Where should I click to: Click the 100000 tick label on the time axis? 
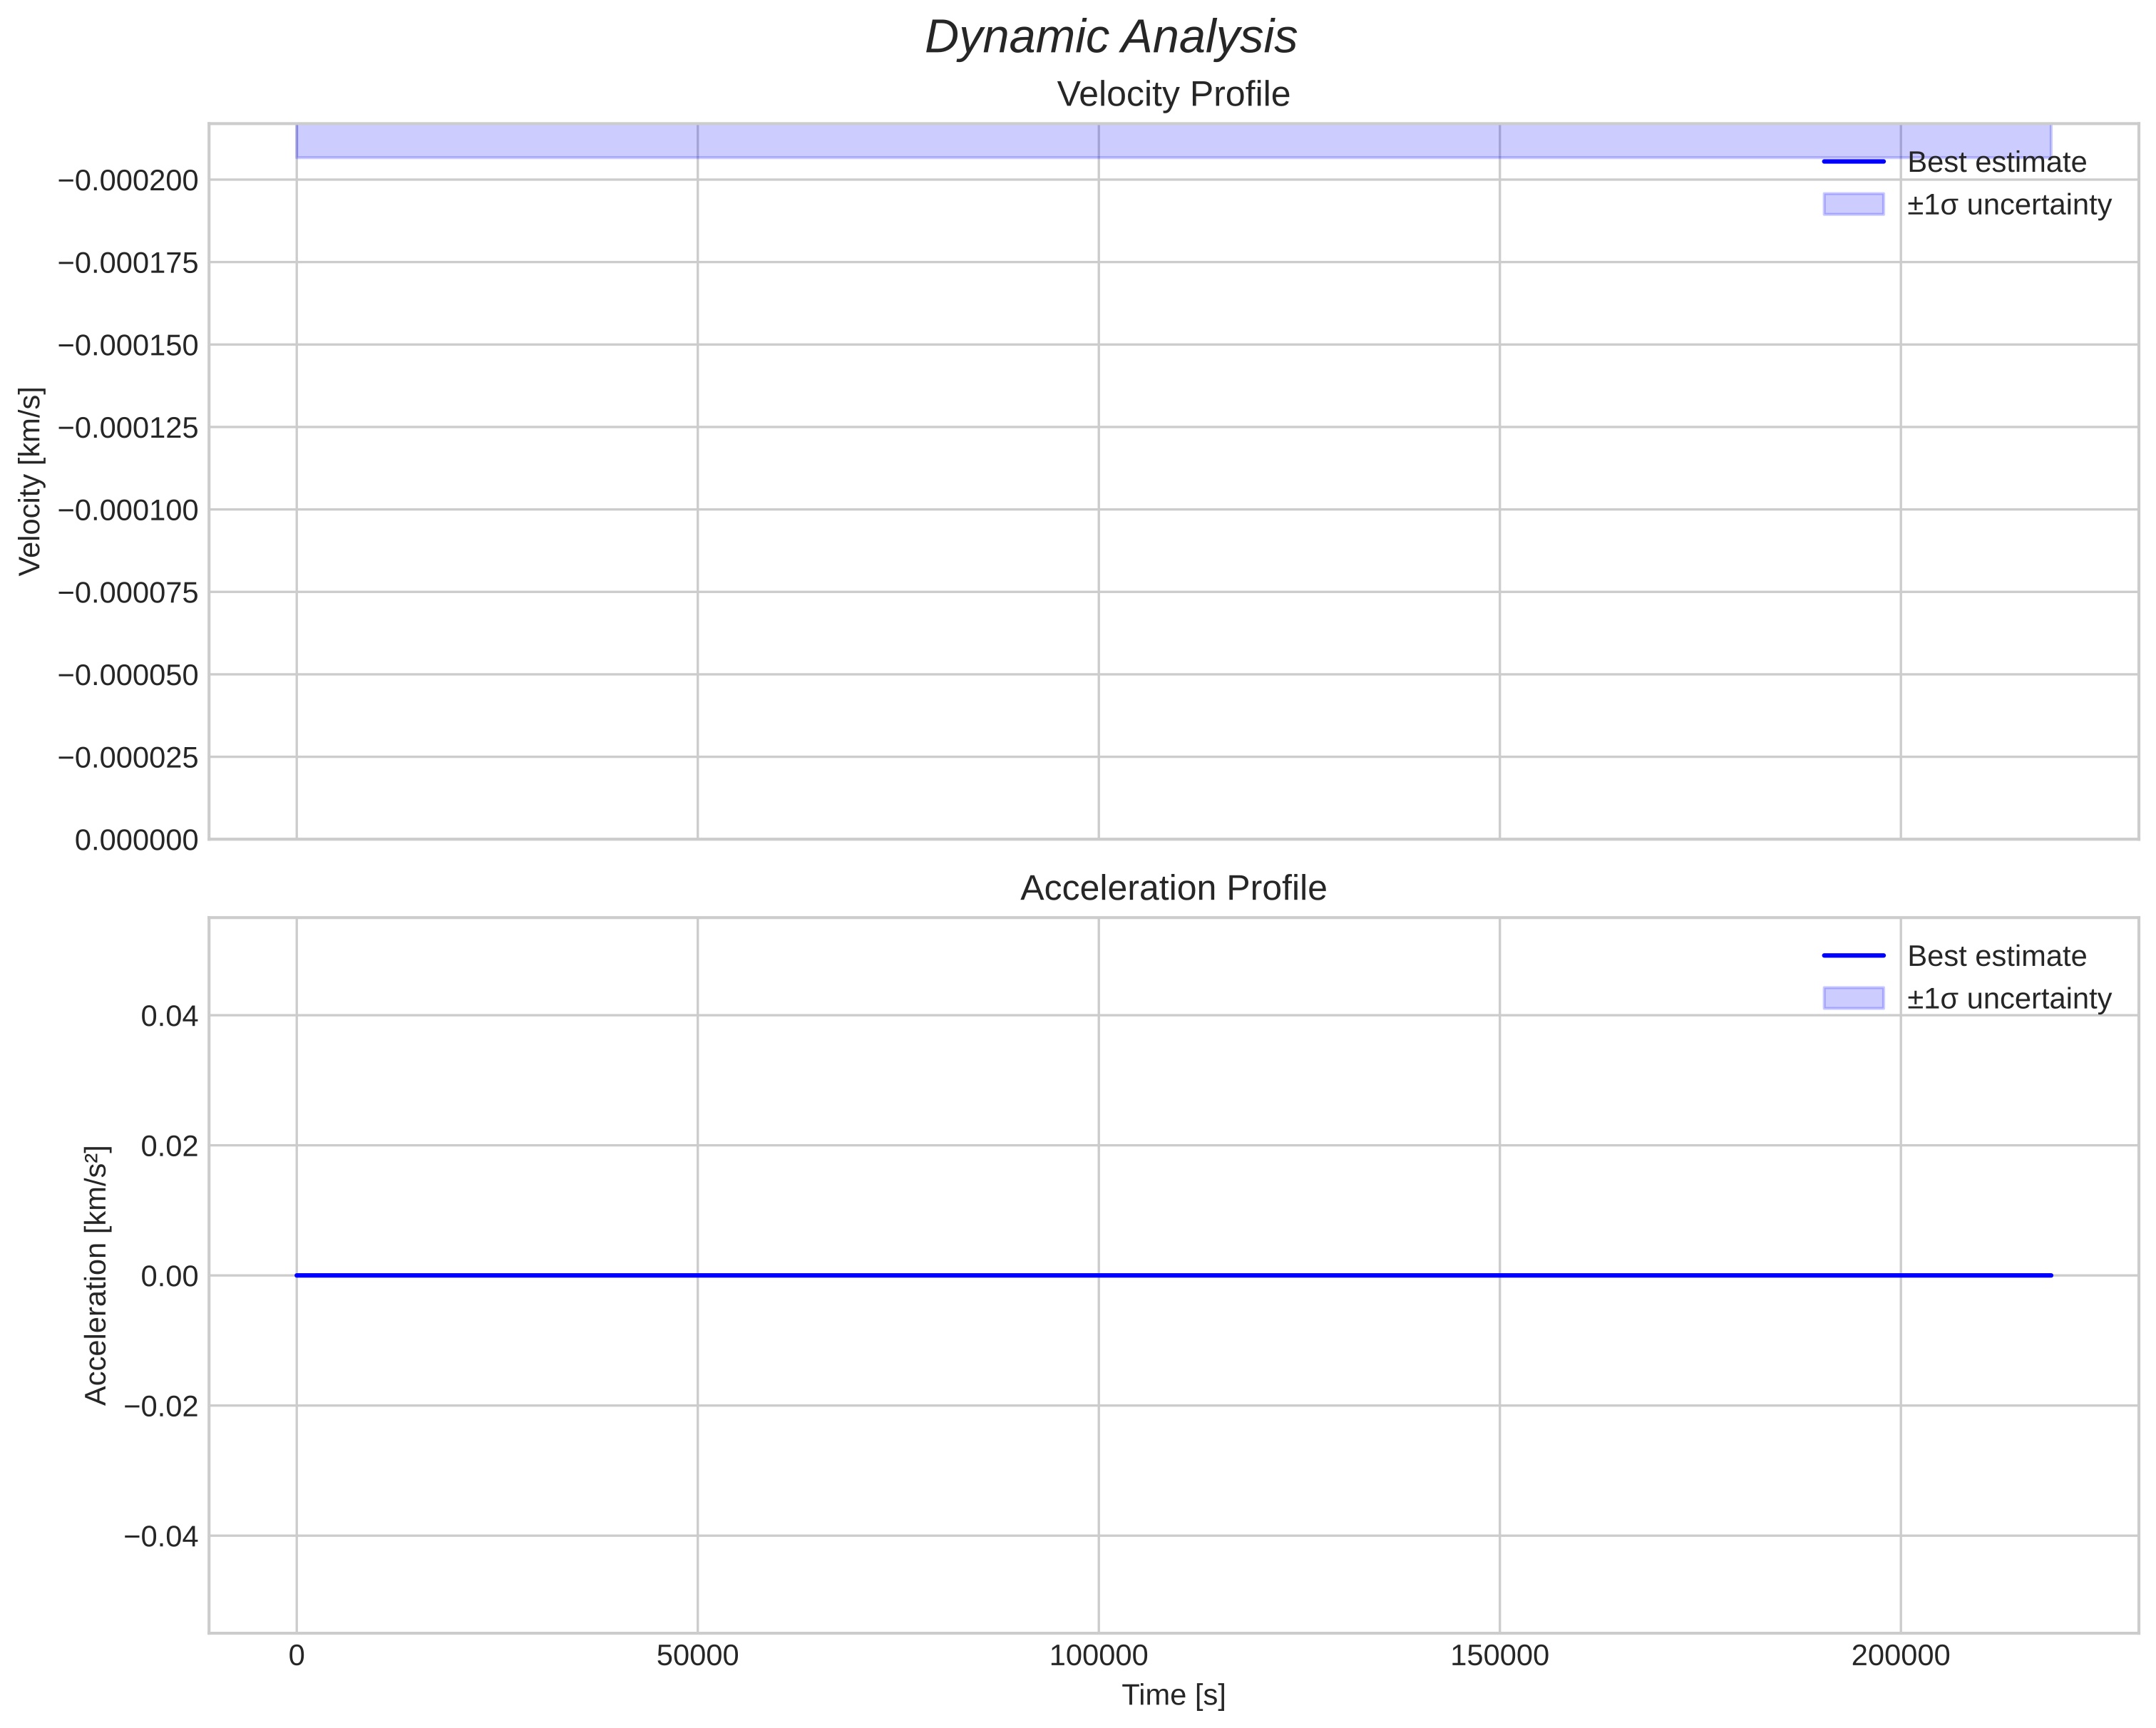pos(1098,1656)
